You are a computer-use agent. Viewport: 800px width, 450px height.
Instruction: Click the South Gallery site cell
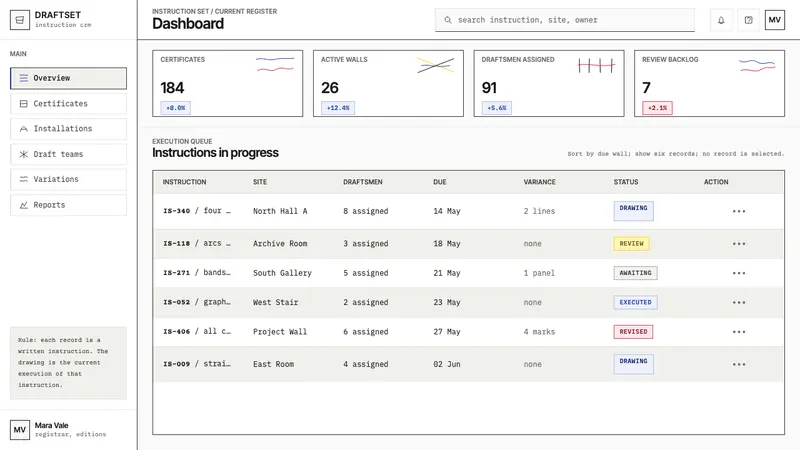click(x=282, y=273)
